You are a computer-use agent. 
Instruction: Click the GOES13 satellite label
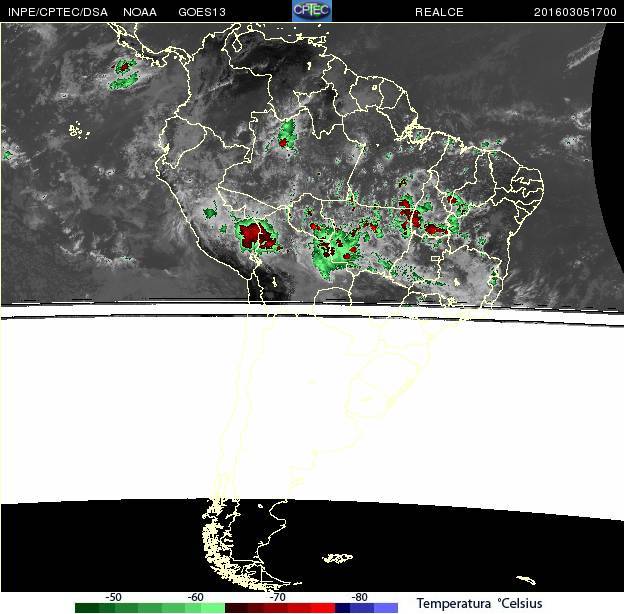tap(202, 12)
